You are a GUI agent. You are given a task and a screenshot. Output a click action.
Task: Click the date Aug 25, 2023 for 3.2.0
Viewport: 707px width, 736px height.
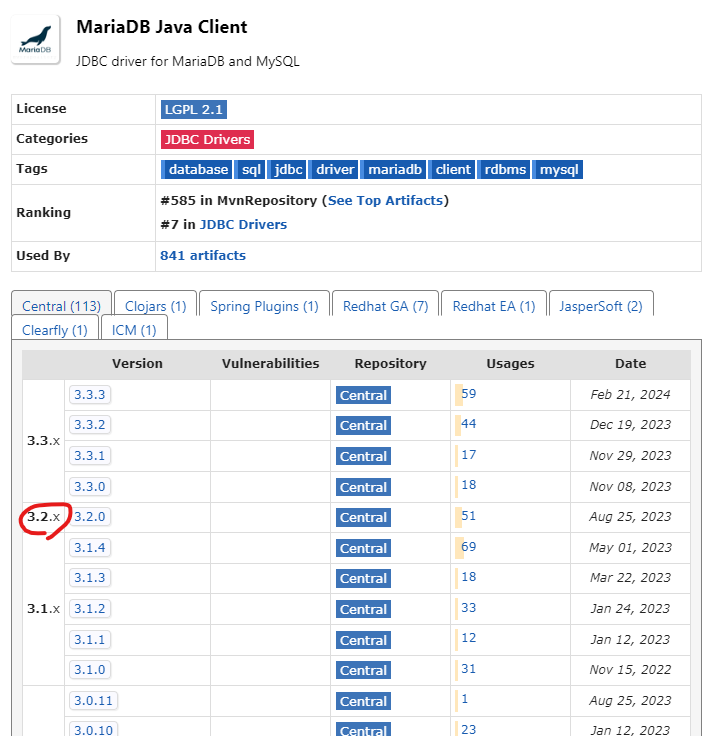pyautogui.click(x=630, y=516)
